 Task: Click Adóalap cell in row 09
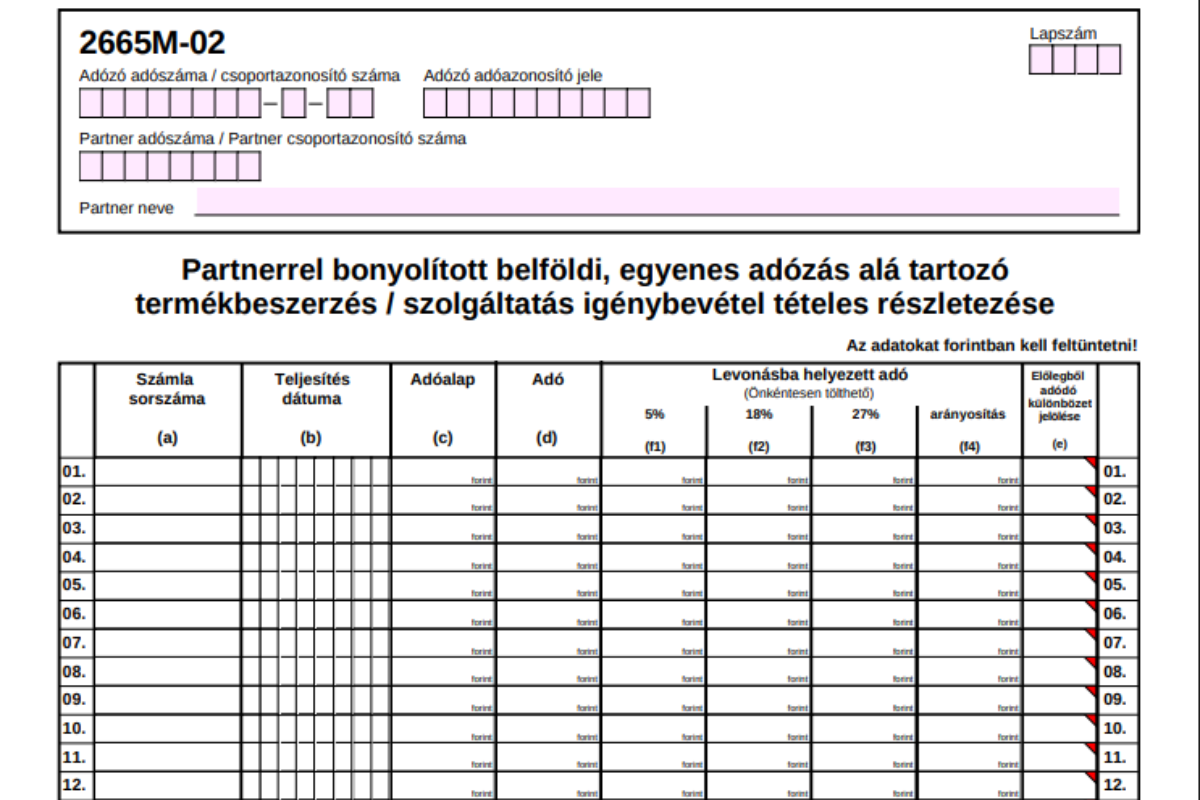[x=443, y=702]
